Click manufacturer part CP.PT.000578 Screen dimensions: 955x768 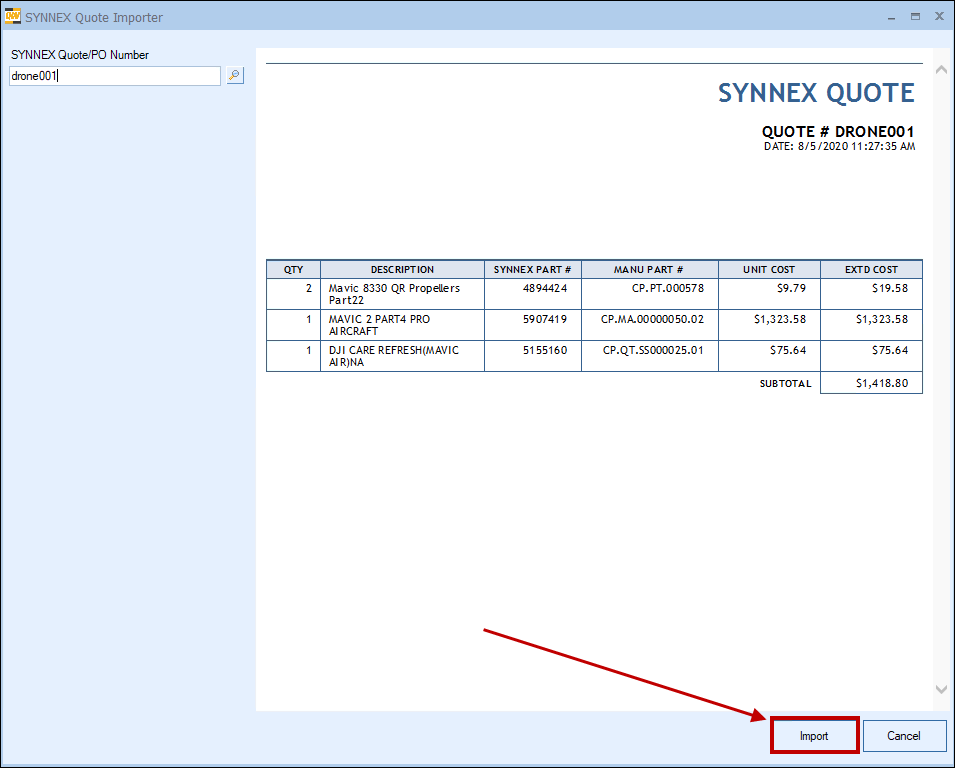pos(668,288)
